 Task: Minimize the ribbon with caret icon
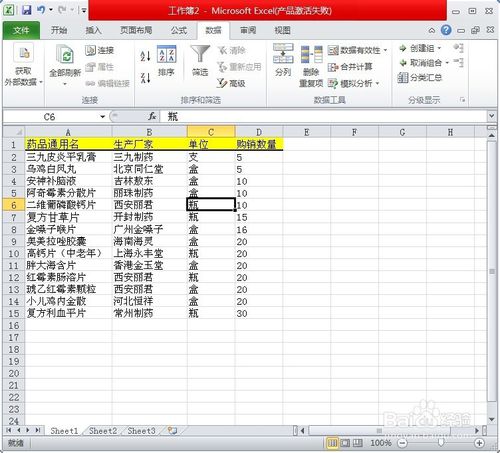[x=432, y=31]
